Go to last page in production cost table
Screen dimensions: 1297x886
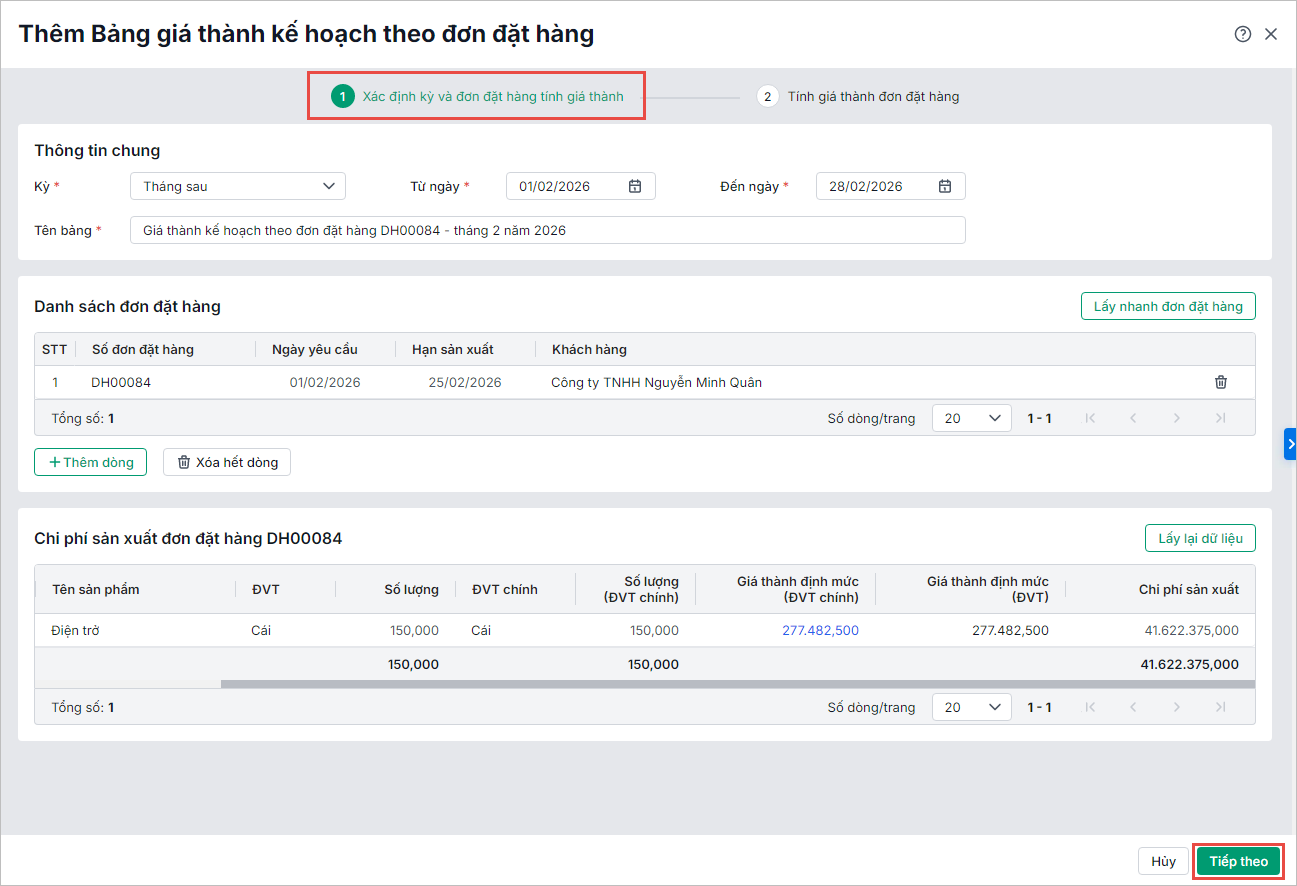click(x=1220, y=707)
